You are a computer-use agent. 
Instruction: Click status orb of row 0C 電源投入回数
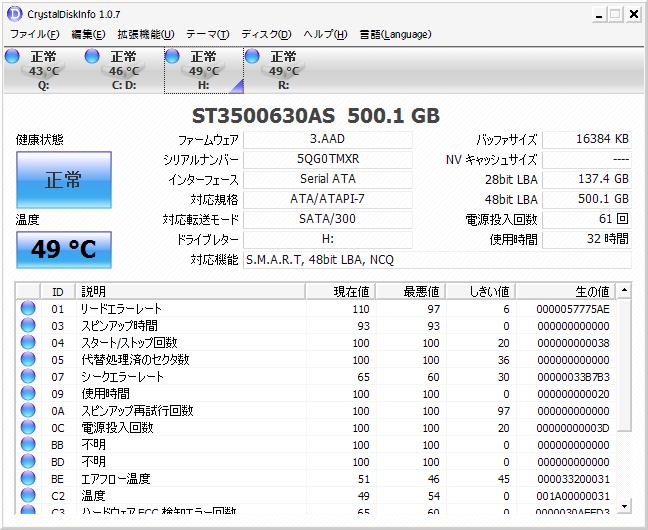[28, 427]
